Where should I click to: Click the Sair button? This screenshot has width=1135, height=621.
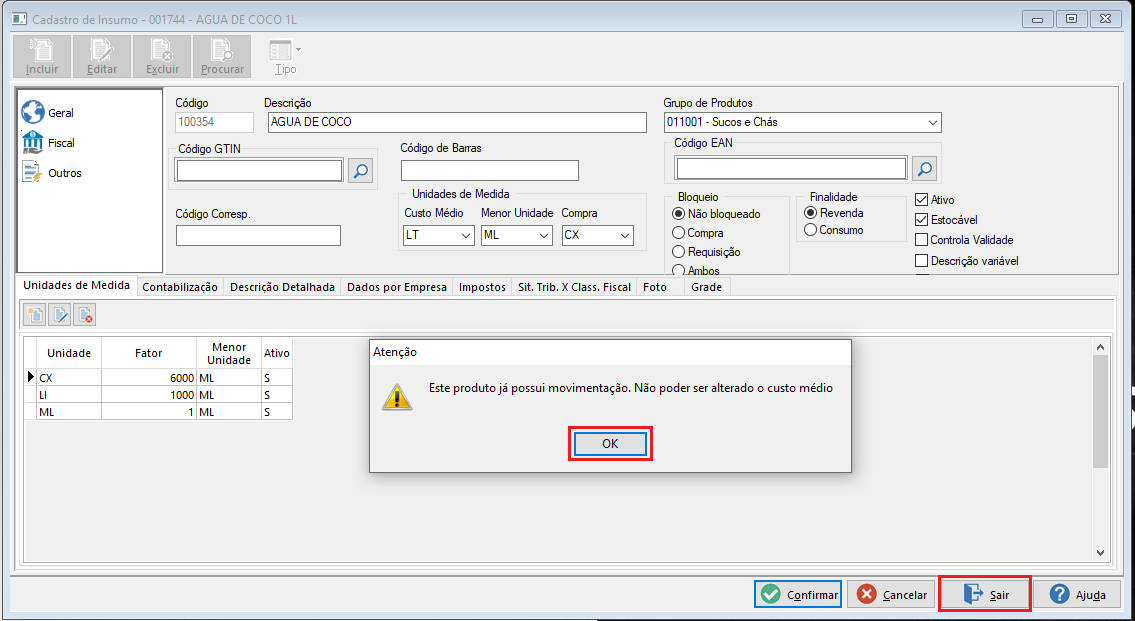[984, 594]
